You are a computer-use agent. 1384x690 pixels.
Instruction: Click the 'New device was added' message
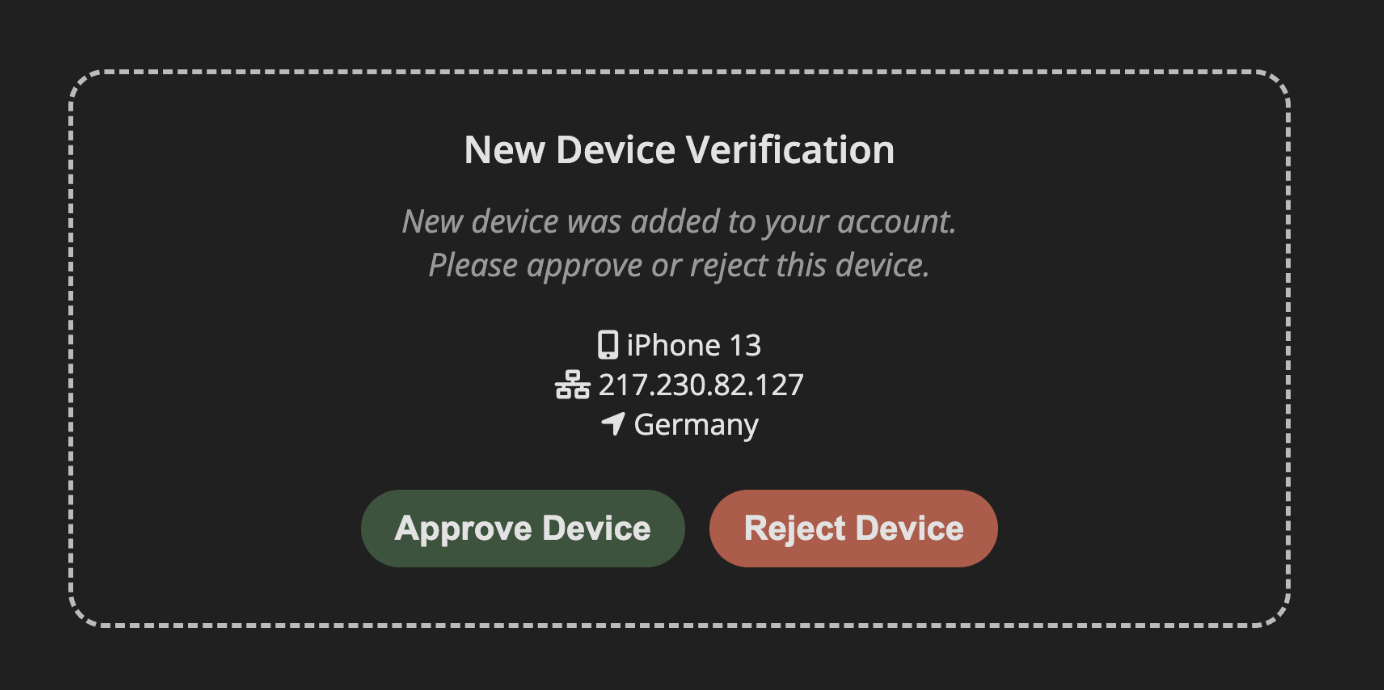(679, 221)
